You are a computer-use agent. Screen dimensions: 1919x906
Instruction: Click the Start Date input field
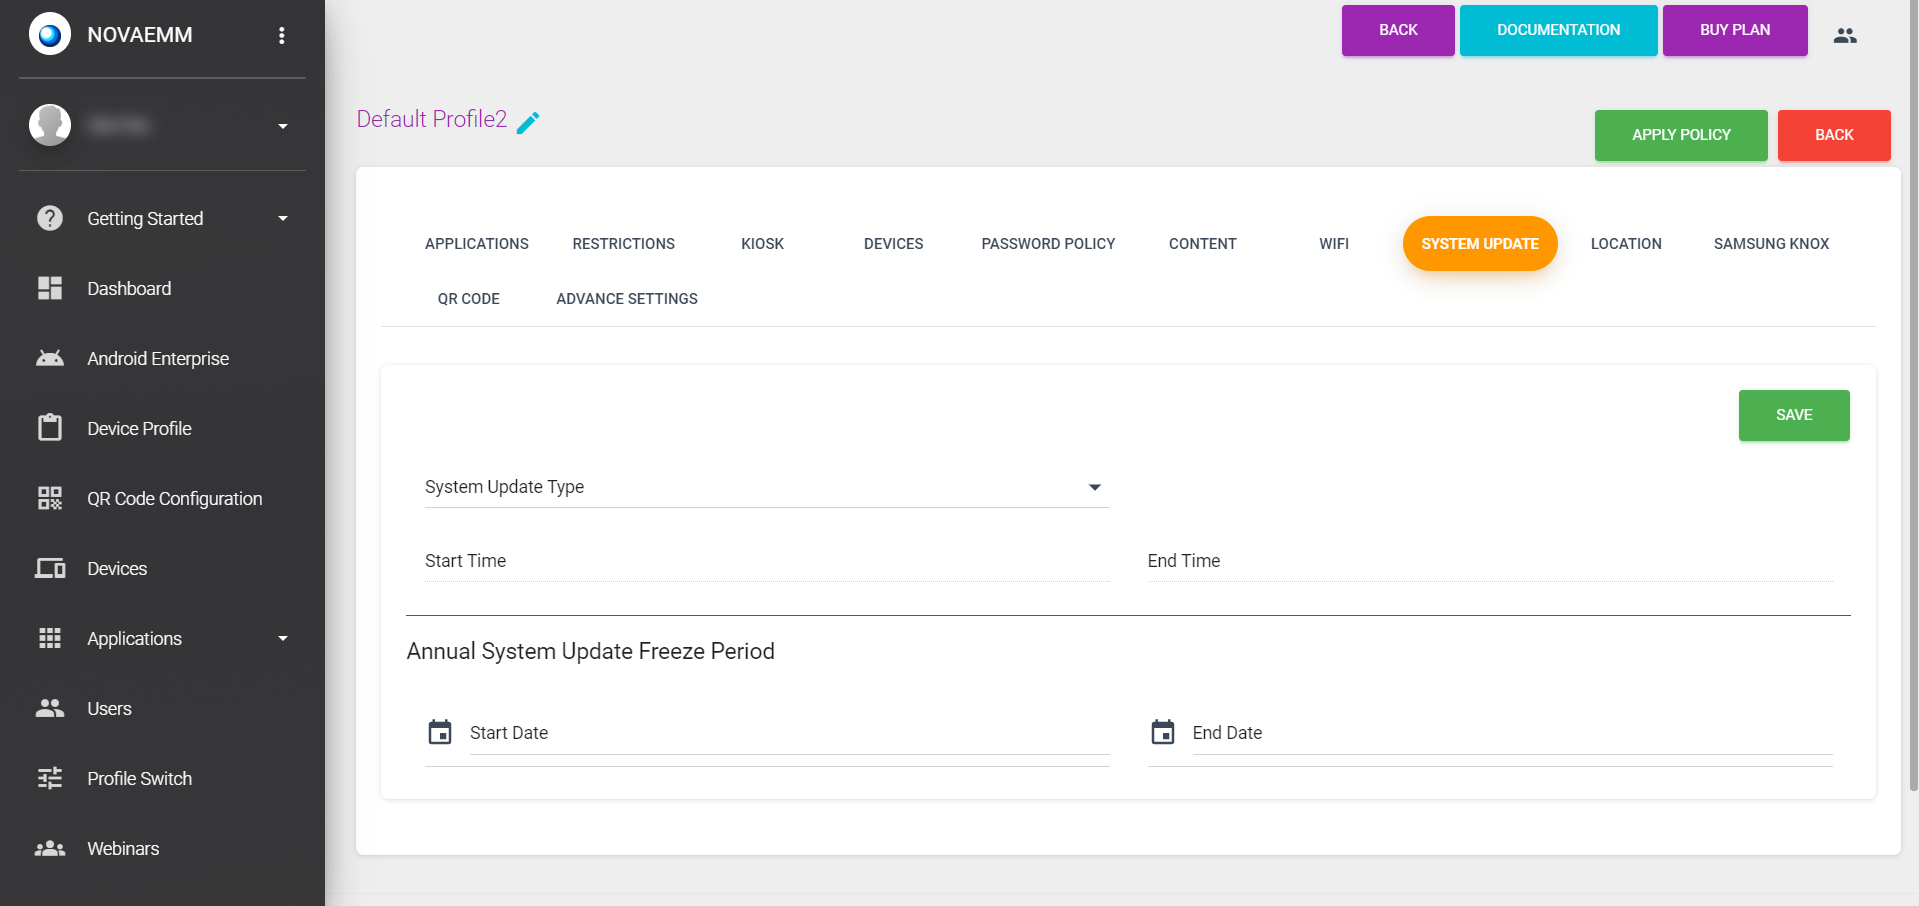click(790, 733)
